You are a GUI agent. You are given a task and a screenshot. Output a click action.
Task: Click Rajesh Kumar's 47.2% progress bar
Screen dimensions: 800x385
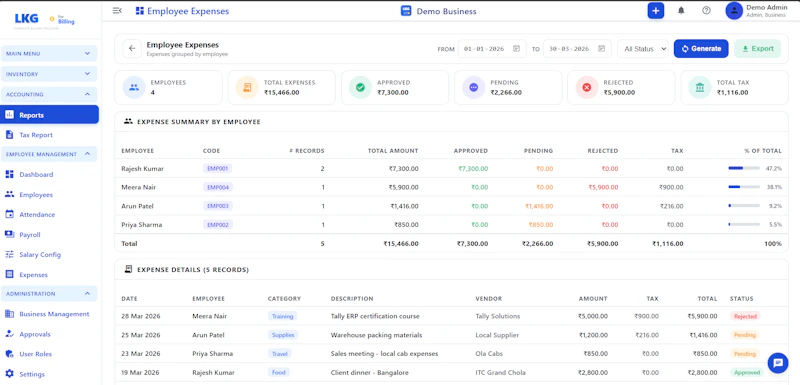pyautogui.click(x=744, y=168)
